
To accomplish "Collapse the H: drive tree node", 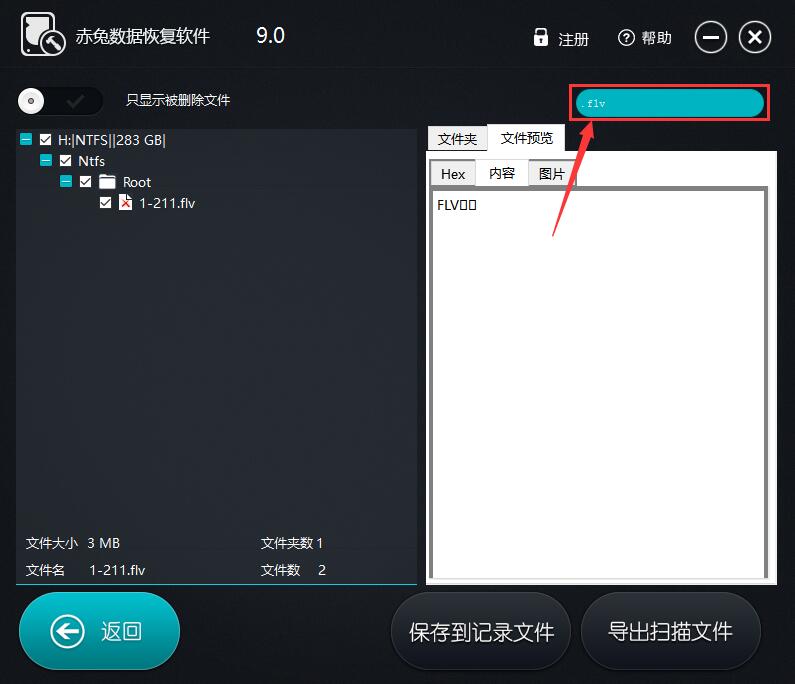I will pos(26,139).
